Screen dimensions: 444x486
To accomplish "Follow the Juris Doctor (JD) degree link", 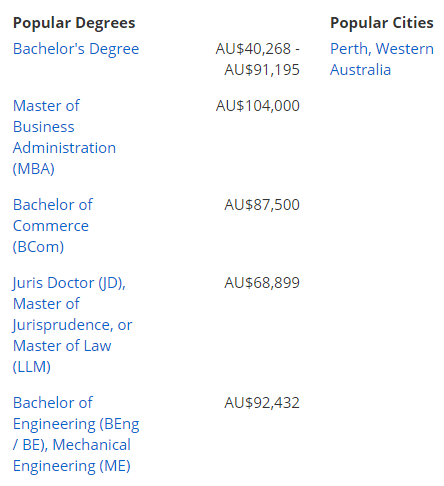I will [72, 325].
